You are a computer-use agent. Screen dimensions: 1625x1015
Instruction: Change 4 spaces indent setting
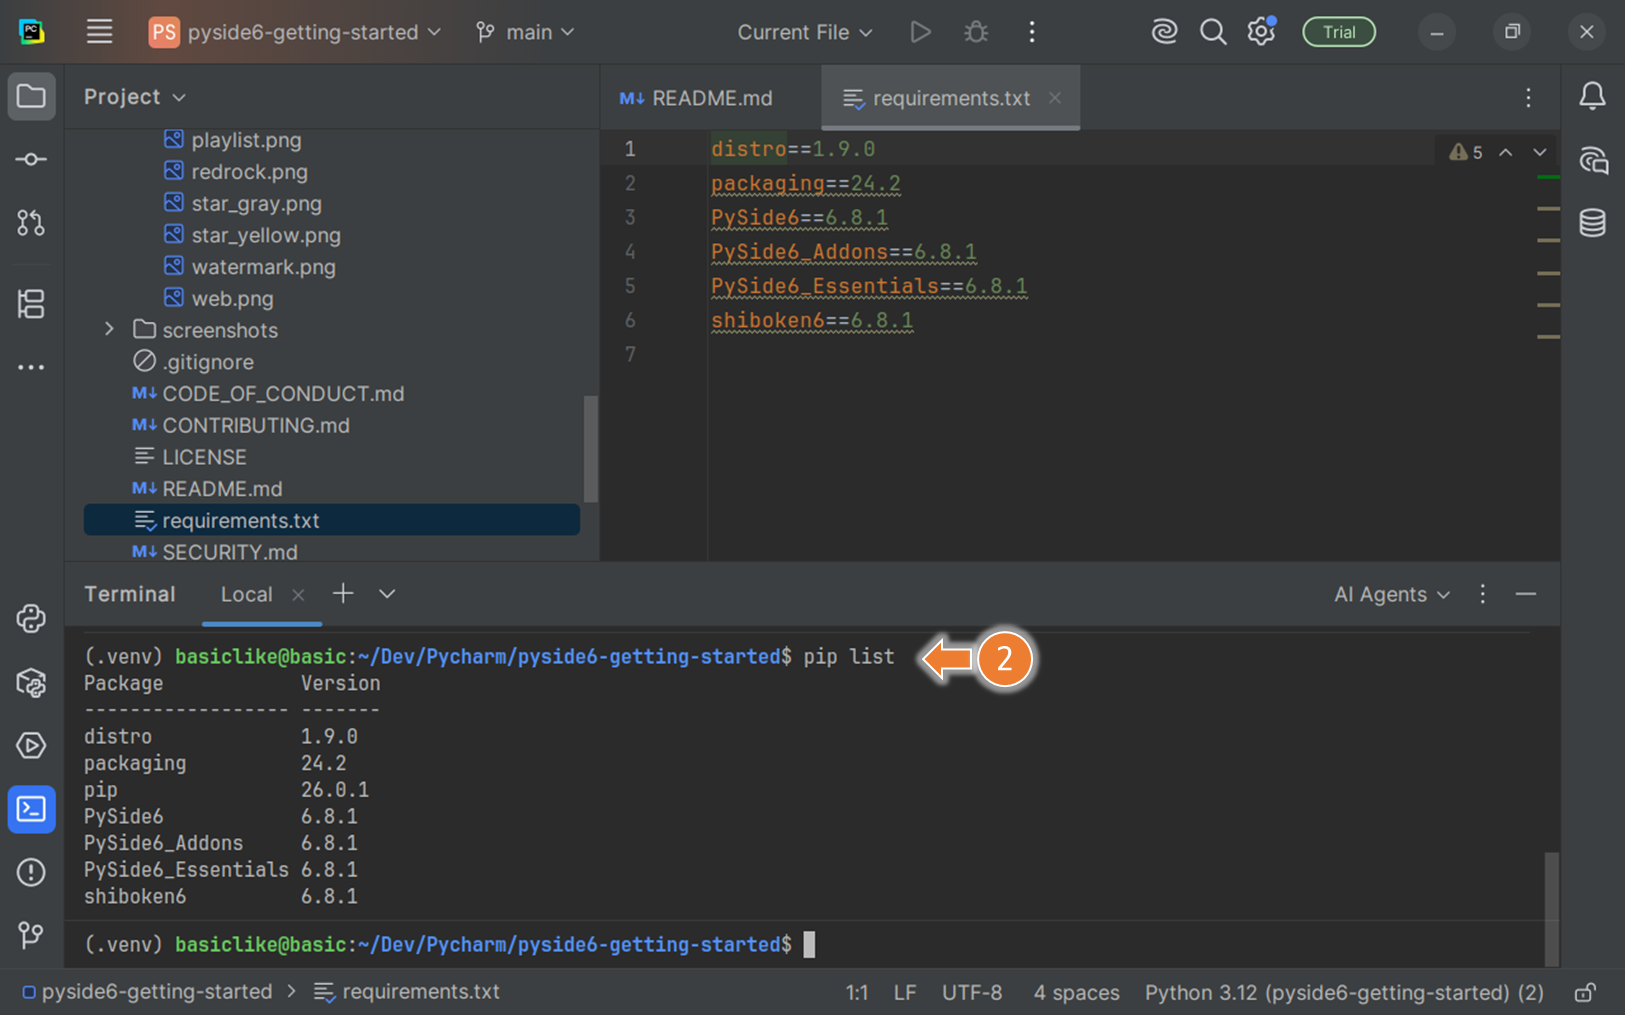[x=1076, y=992]
